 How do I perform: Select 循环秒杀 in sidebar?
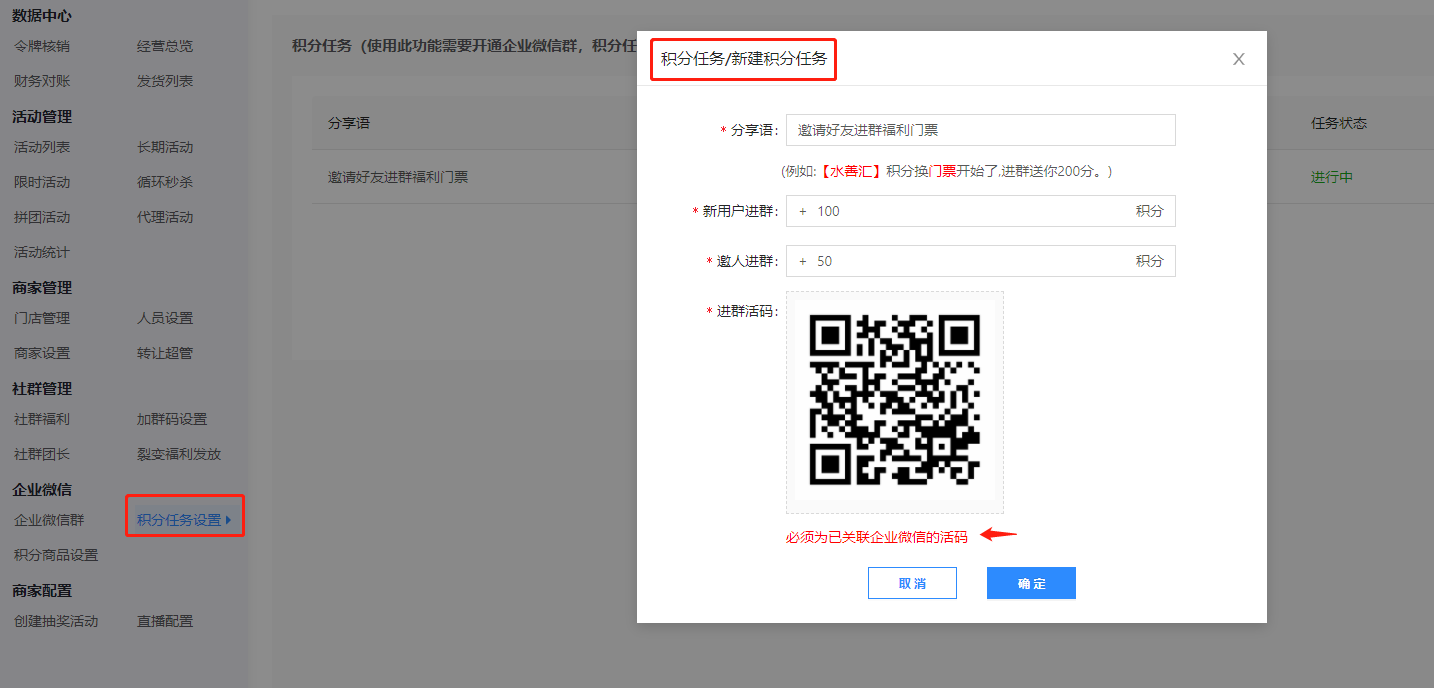tap(165, 182)
